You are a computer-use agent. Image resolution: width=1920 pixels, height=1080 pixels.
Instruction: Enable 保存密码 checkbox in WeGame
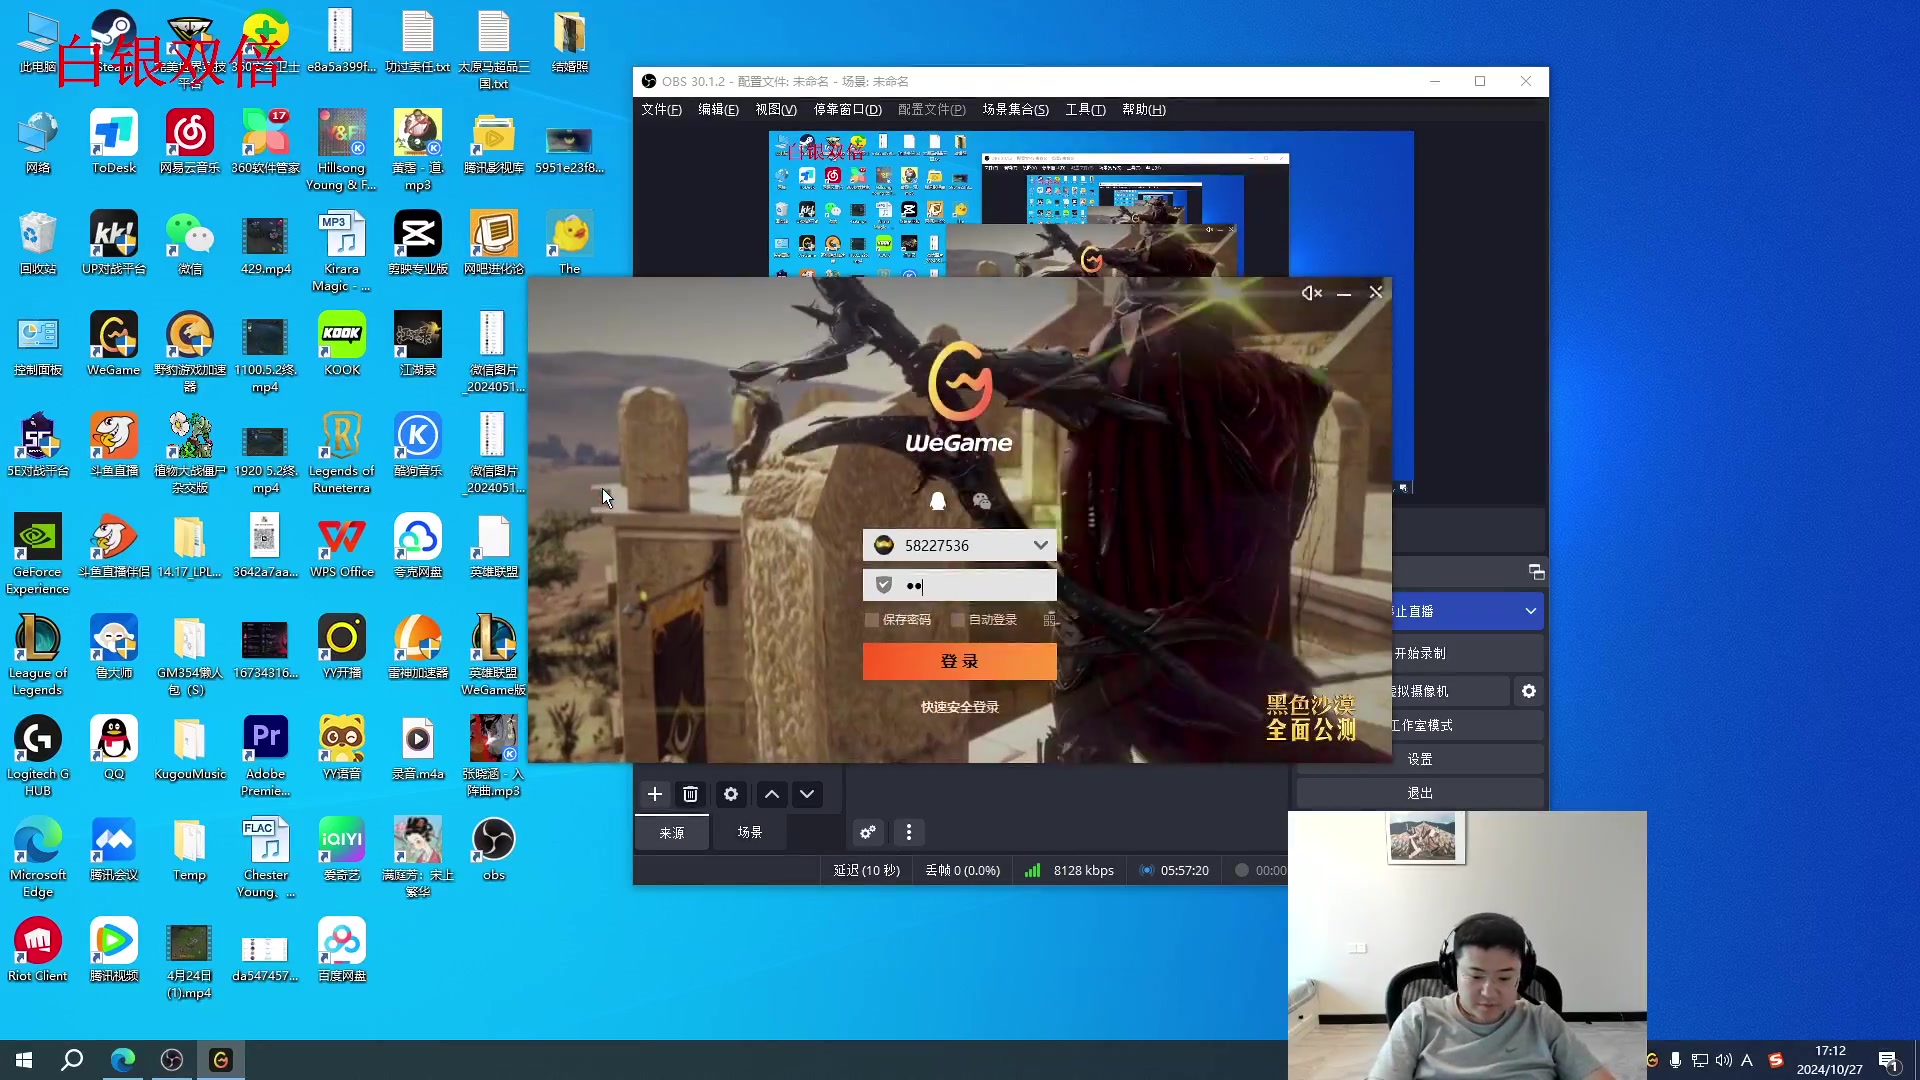[871, 620]
